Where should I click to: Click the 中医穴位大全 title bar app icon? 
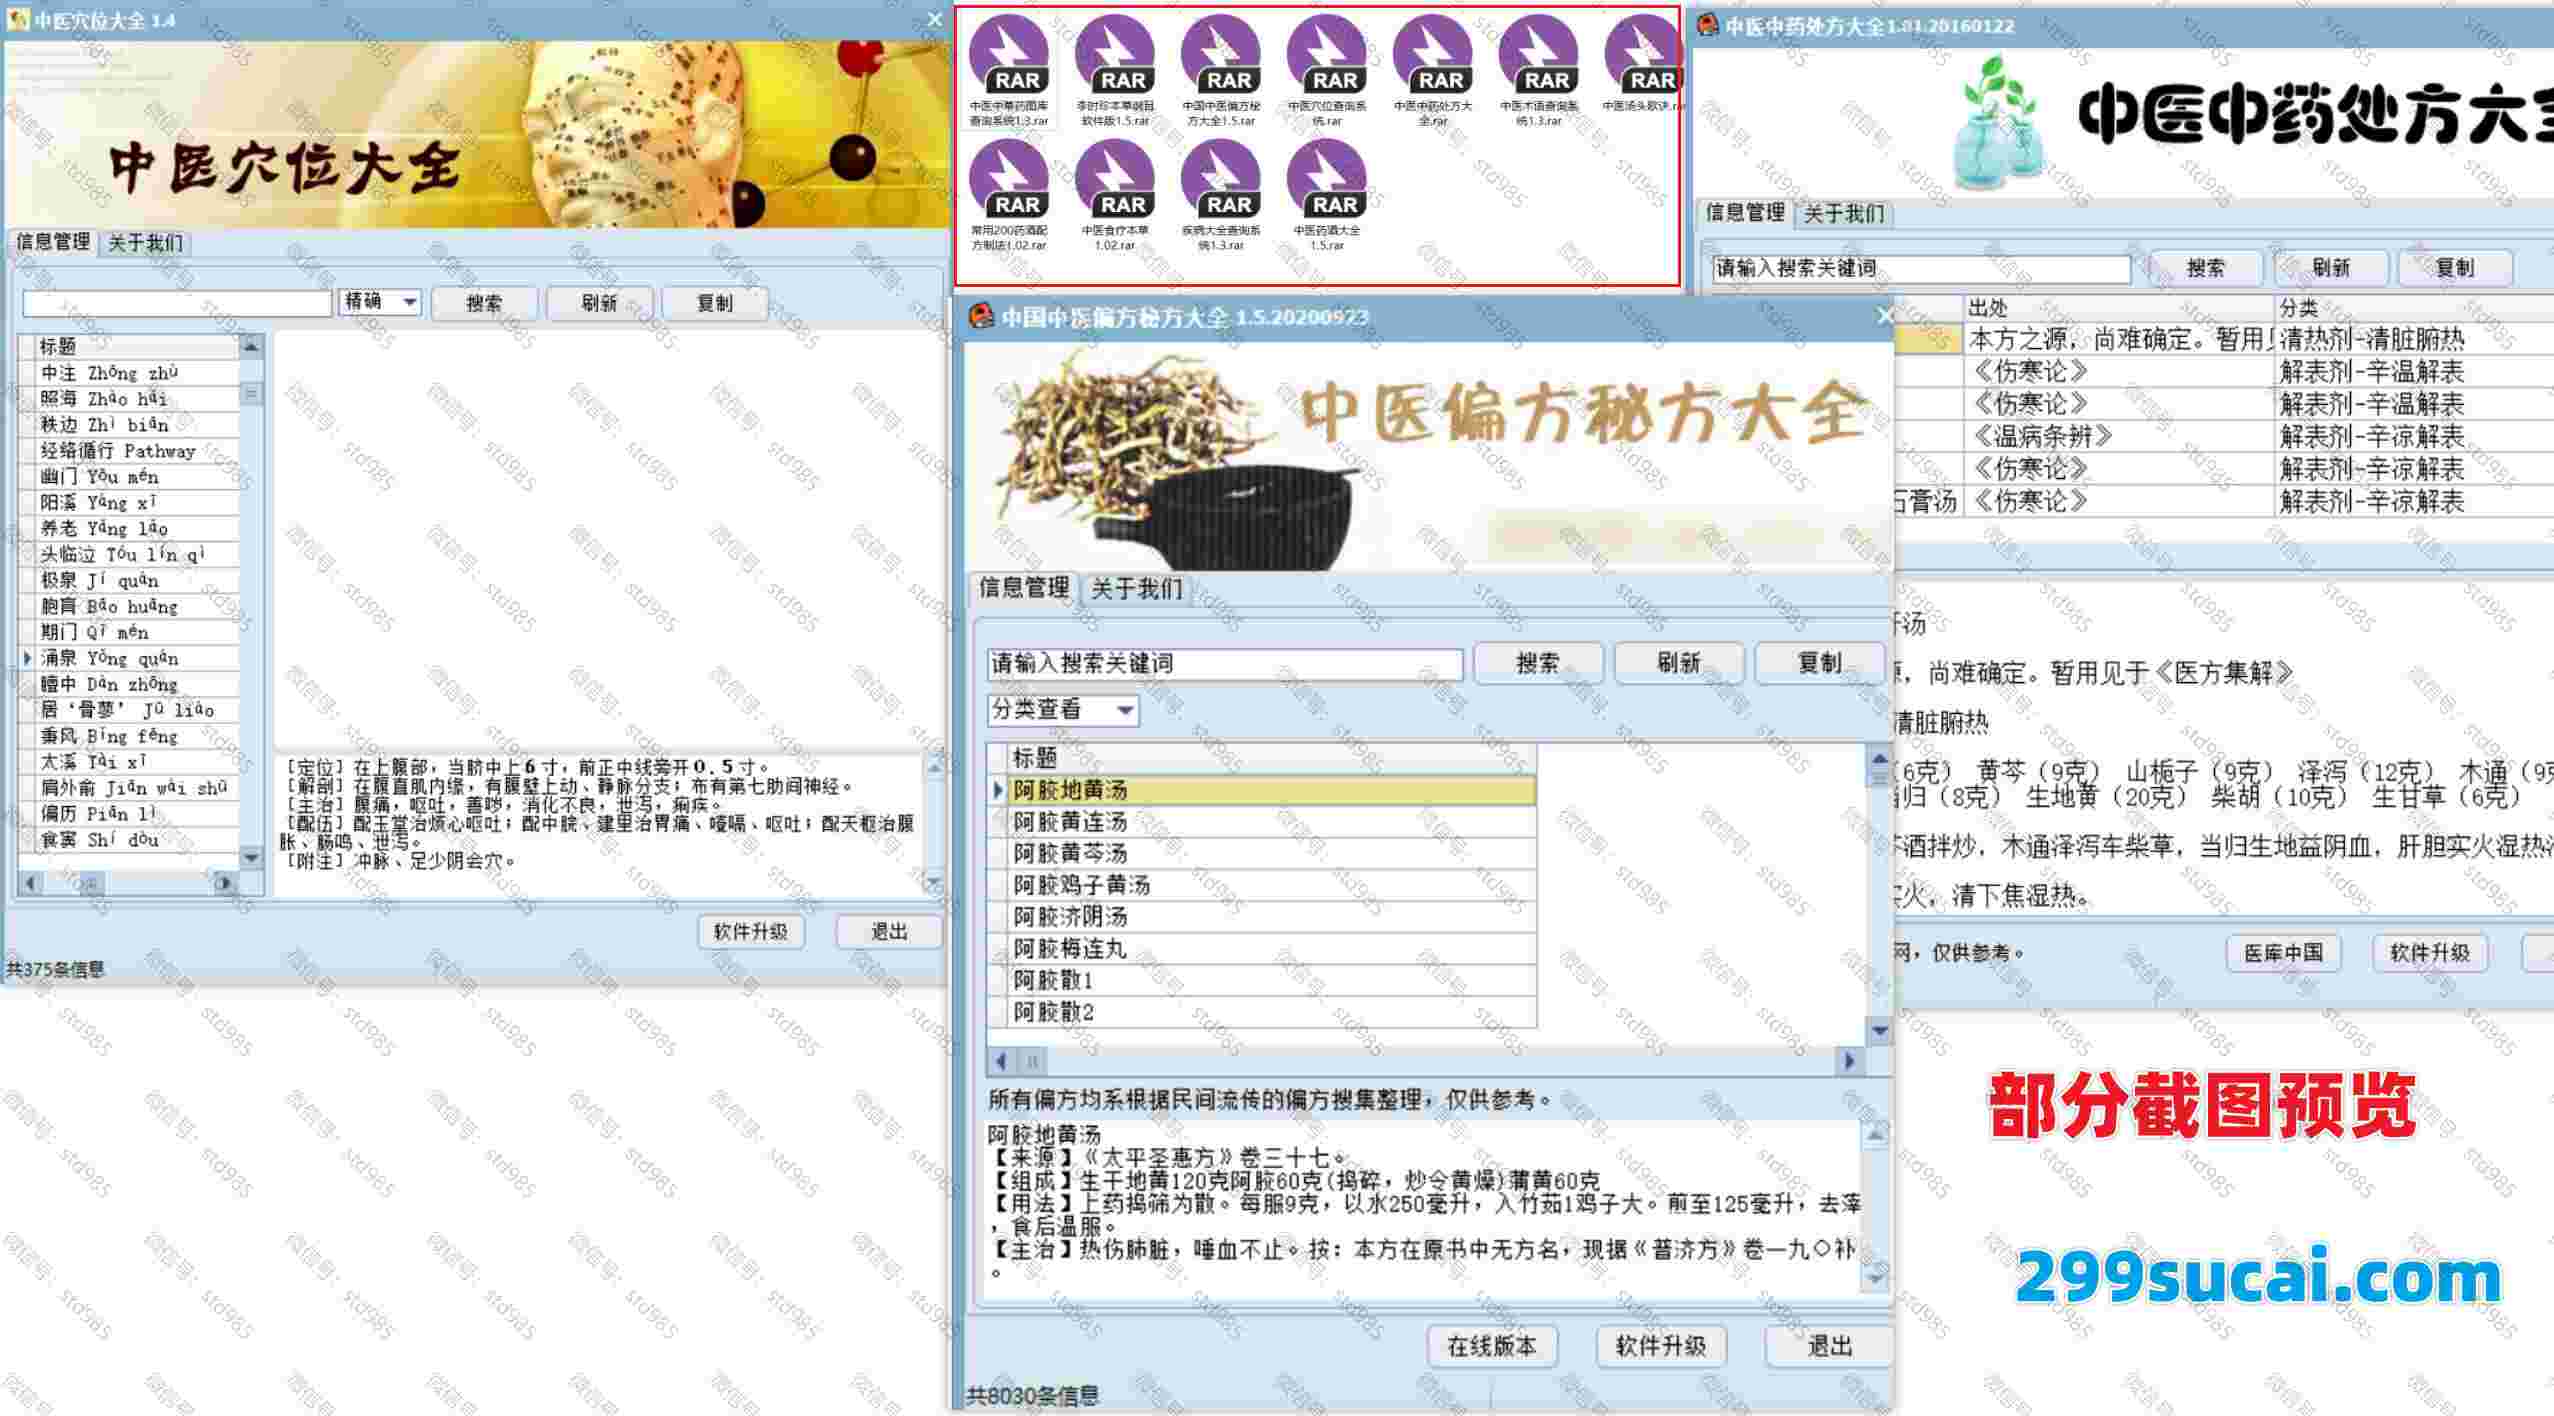pyautogui.click(x=18, y=19)
